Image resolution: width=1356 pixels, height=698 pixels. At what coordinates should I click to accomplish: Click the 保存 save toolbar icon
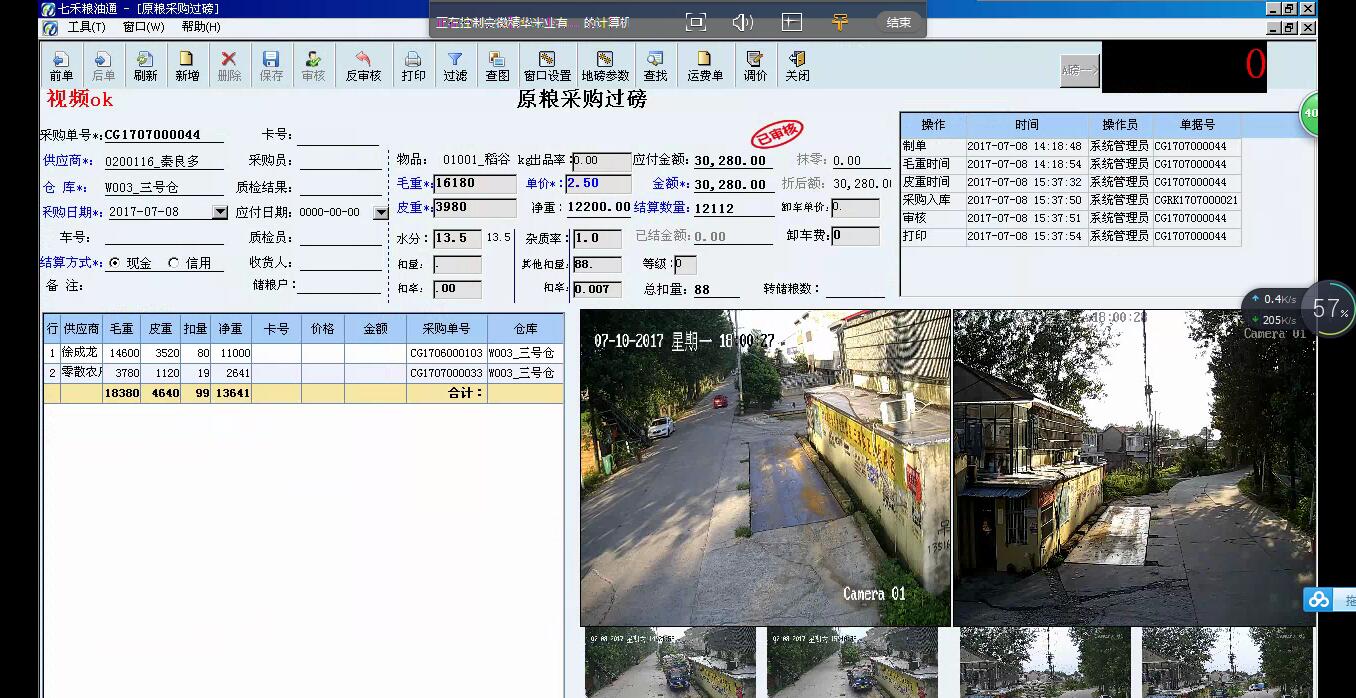point(271,66)
